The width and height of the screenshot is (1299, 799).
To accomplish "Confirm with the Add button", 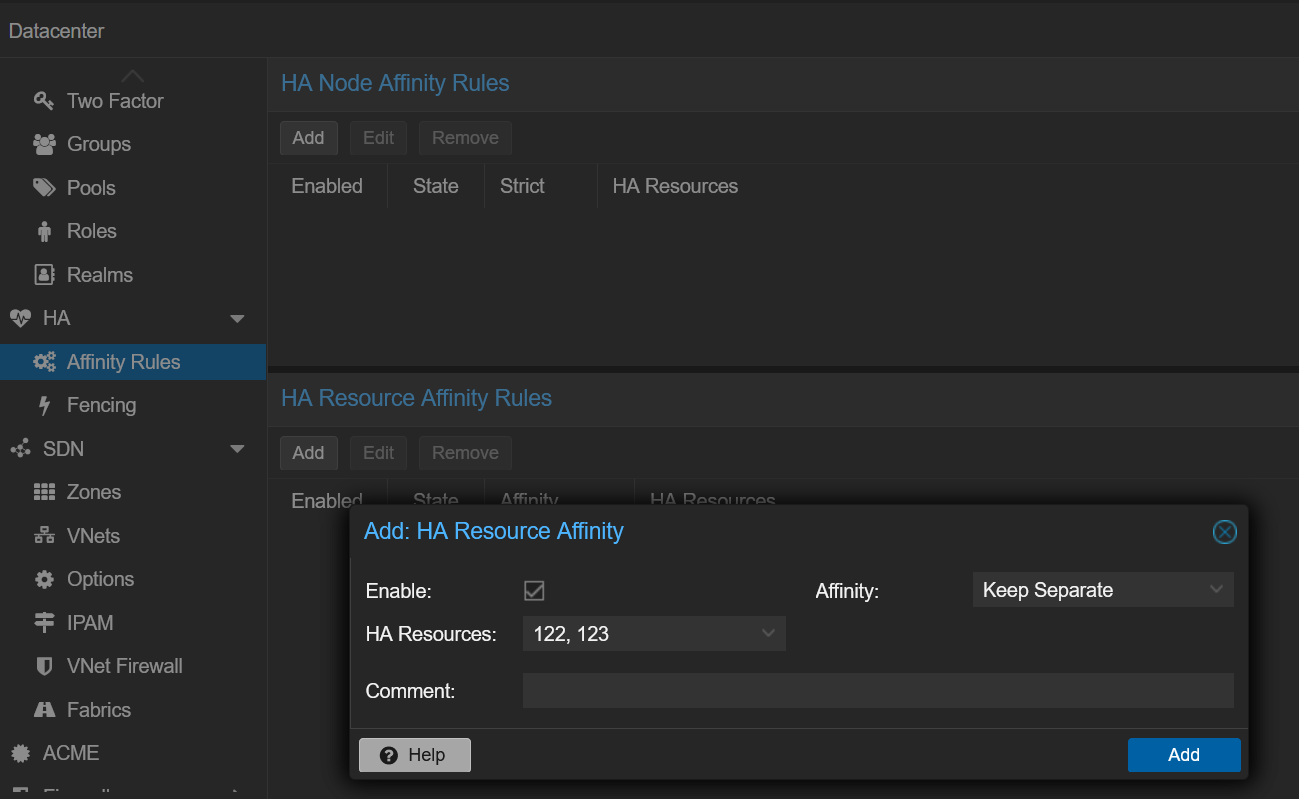I will [x=1184, y=755].
